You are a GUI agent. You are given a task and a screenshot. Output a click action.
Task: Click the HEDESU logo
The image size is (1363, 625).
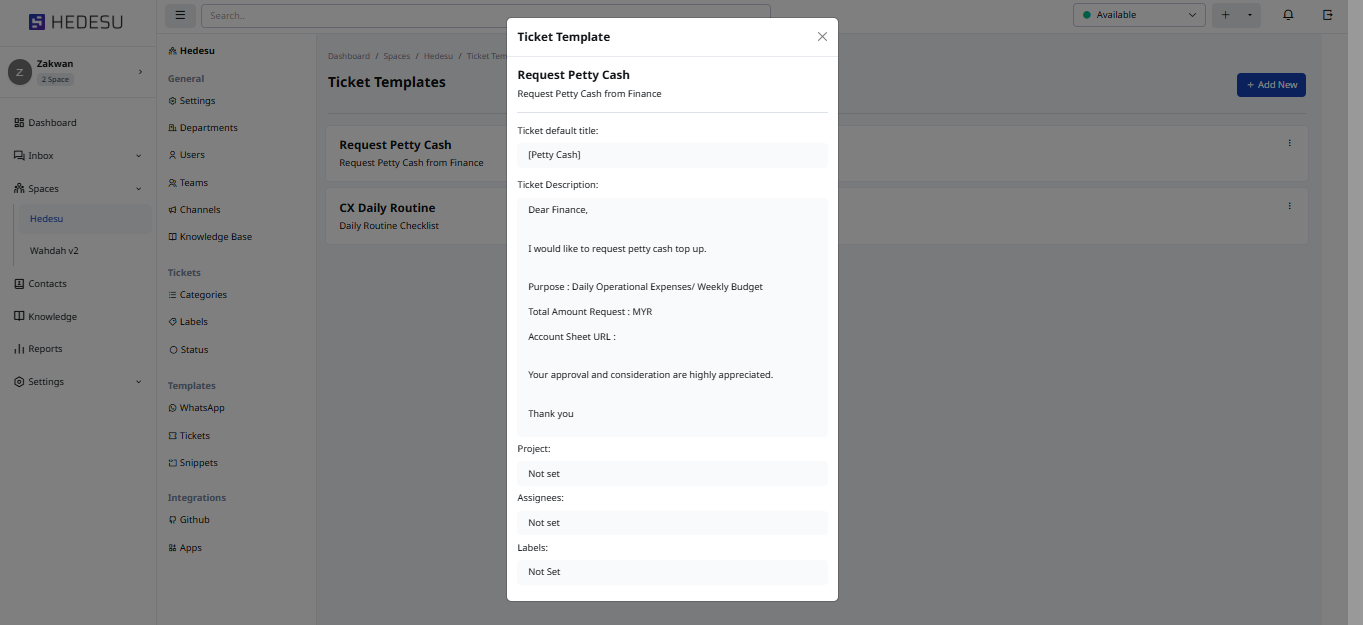[x=76, y=21]
